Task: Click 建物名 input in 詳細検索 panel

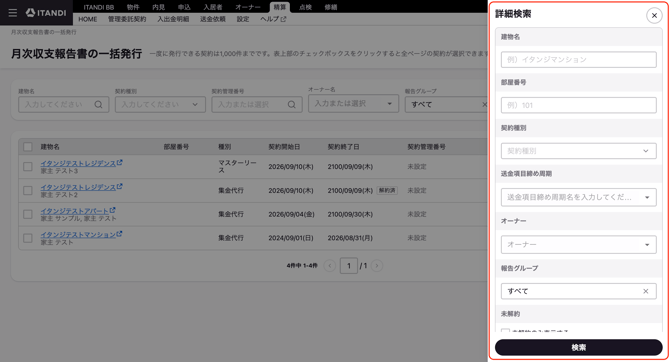Action: point(579,59)
